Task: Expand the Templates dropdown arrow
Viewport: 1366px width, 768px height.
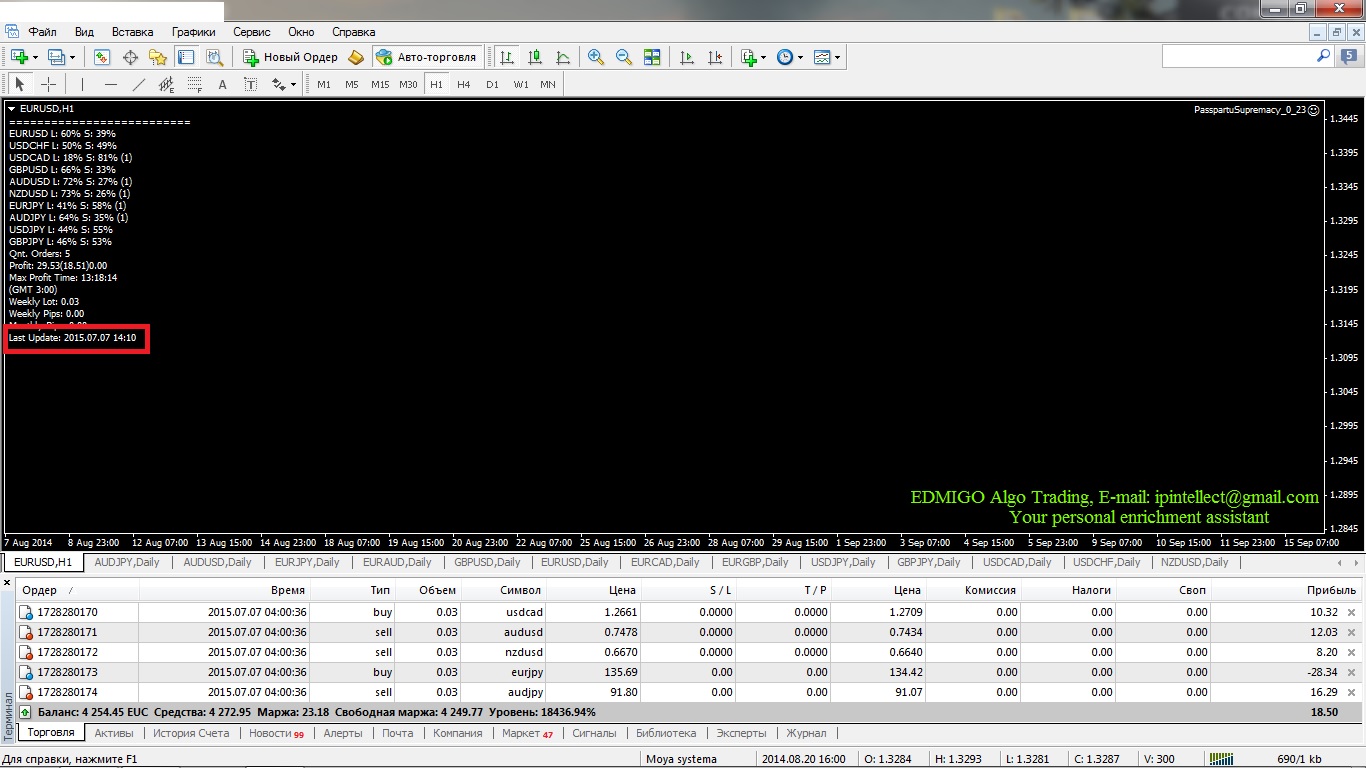Action: [837, 57]
